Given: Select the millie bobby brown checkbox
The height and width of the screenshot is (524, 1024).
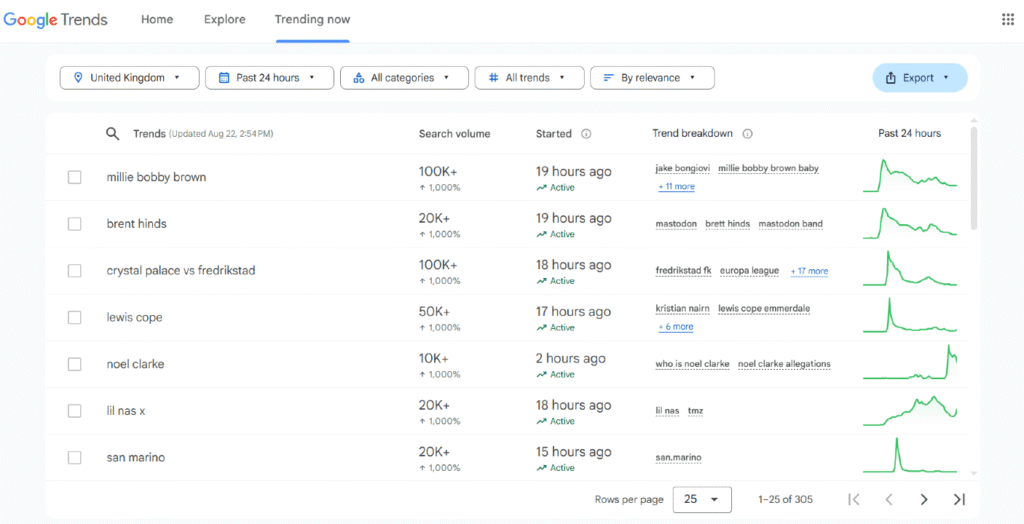Looking at the screenshot, I should coord(74,177).
